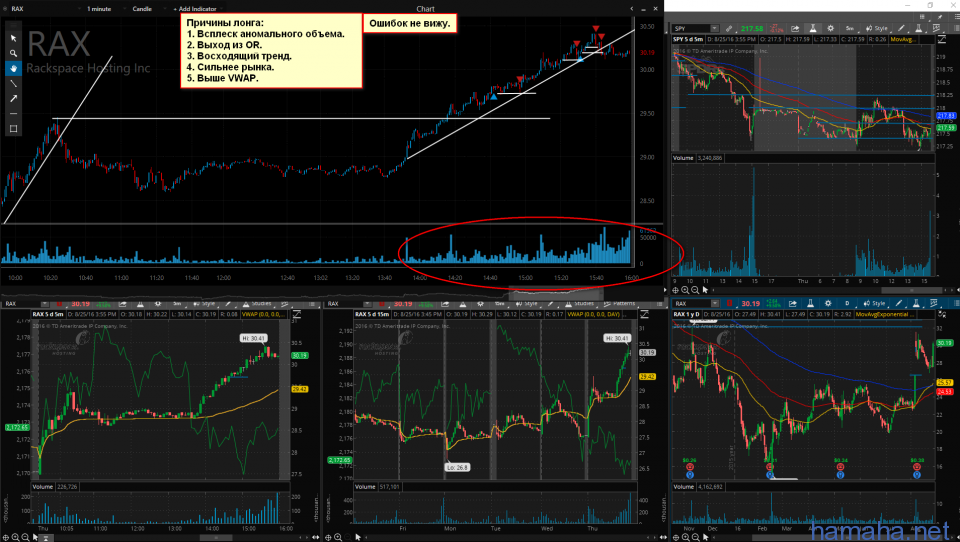Zoom in using magnifier plus below SPY chart
Viewport: 960px width, 542px height.
[x=685, y=290]
